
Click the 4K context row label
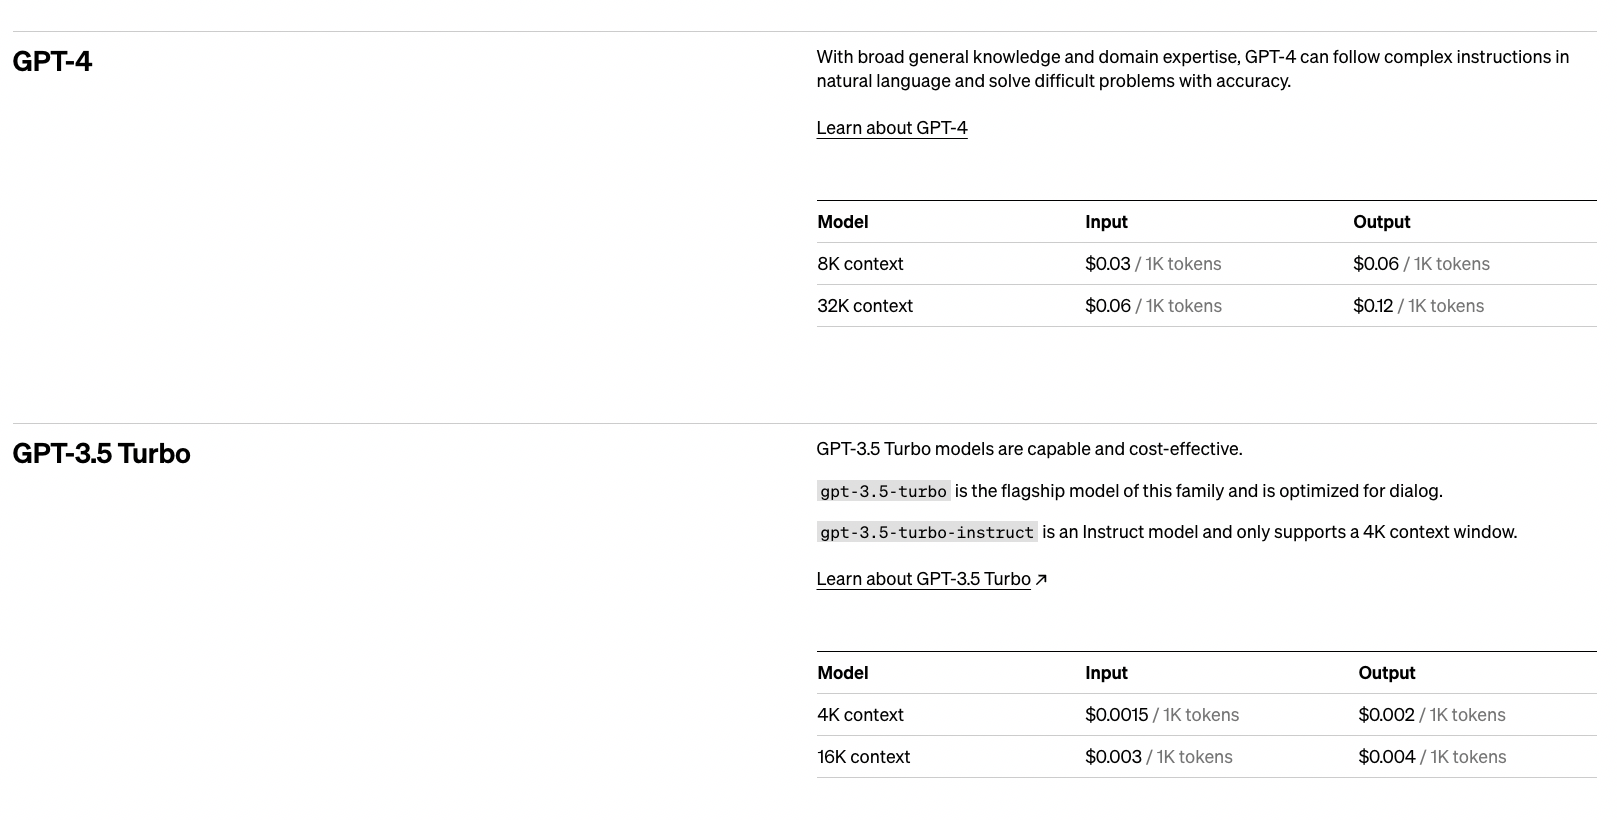[860, 715]
